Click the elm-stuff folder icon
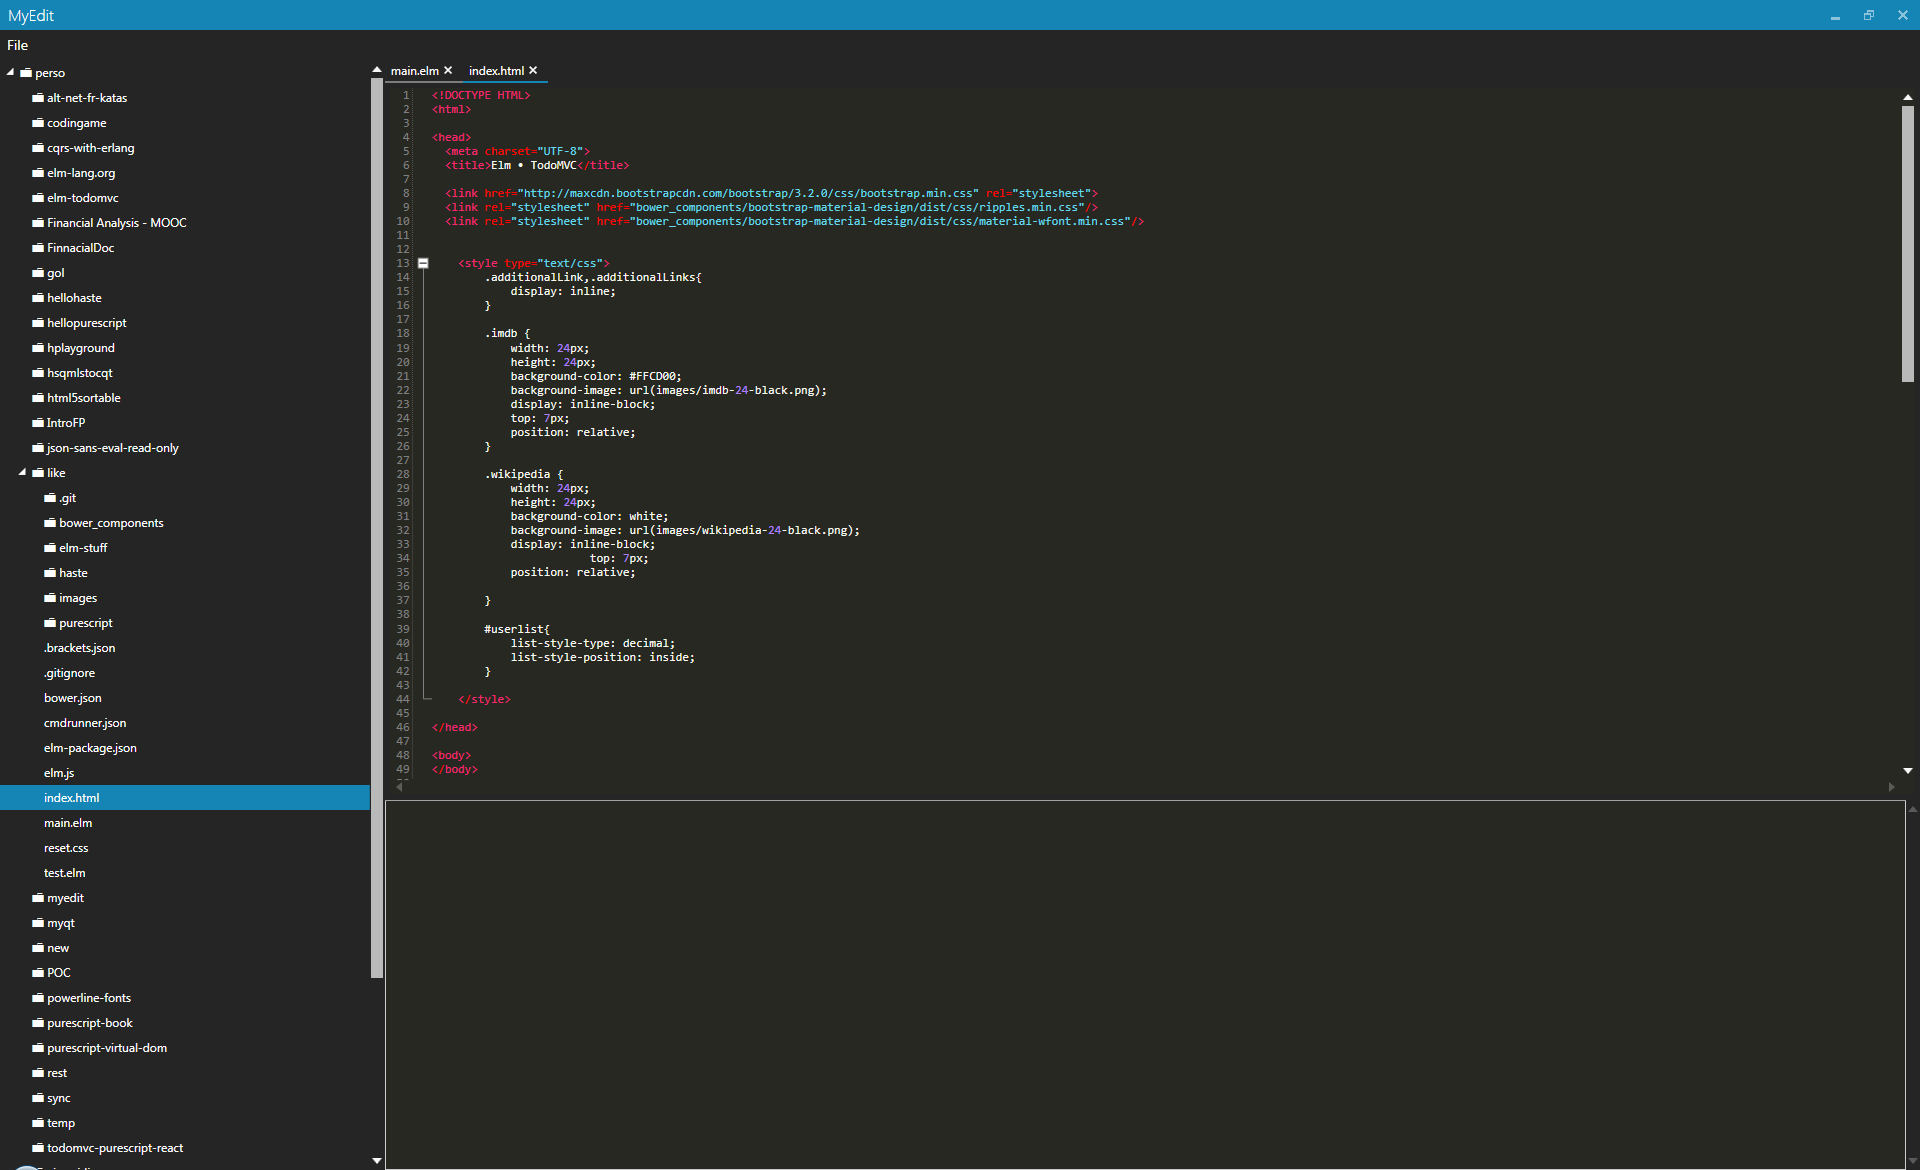This screenshot has width=1920, height=1170. pos(50,548)
